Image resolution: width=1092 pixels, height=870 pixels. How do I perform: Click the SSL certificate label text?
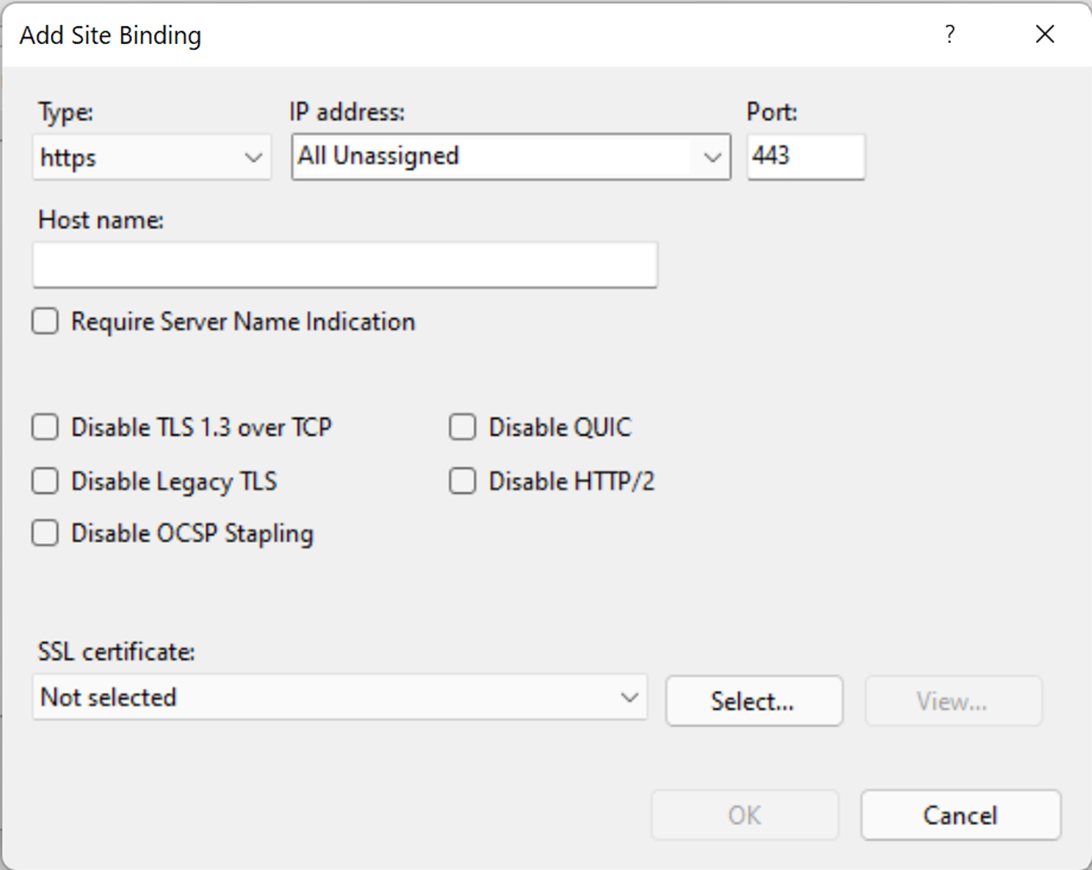pos(116,652)
